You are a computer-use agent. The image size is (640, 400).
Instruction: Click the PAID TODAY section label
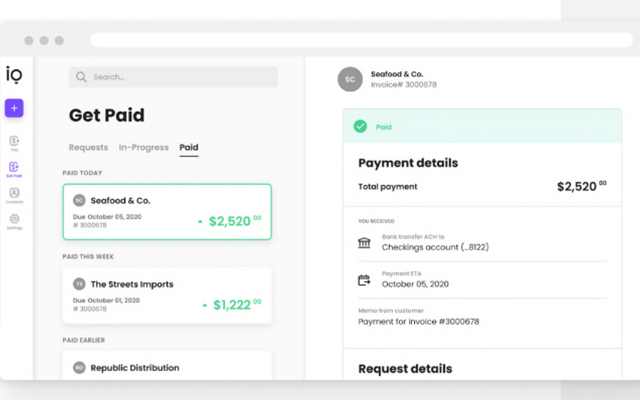pyautogui.click(x=82, y=173)
